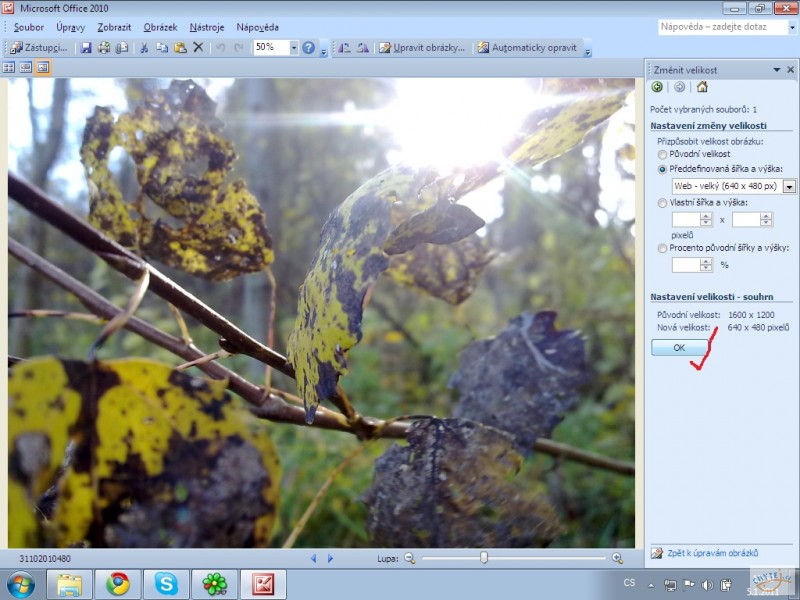This screenshot has width=800, height=600.
Task: Open the Soubor menu
Action: [29, 28]
